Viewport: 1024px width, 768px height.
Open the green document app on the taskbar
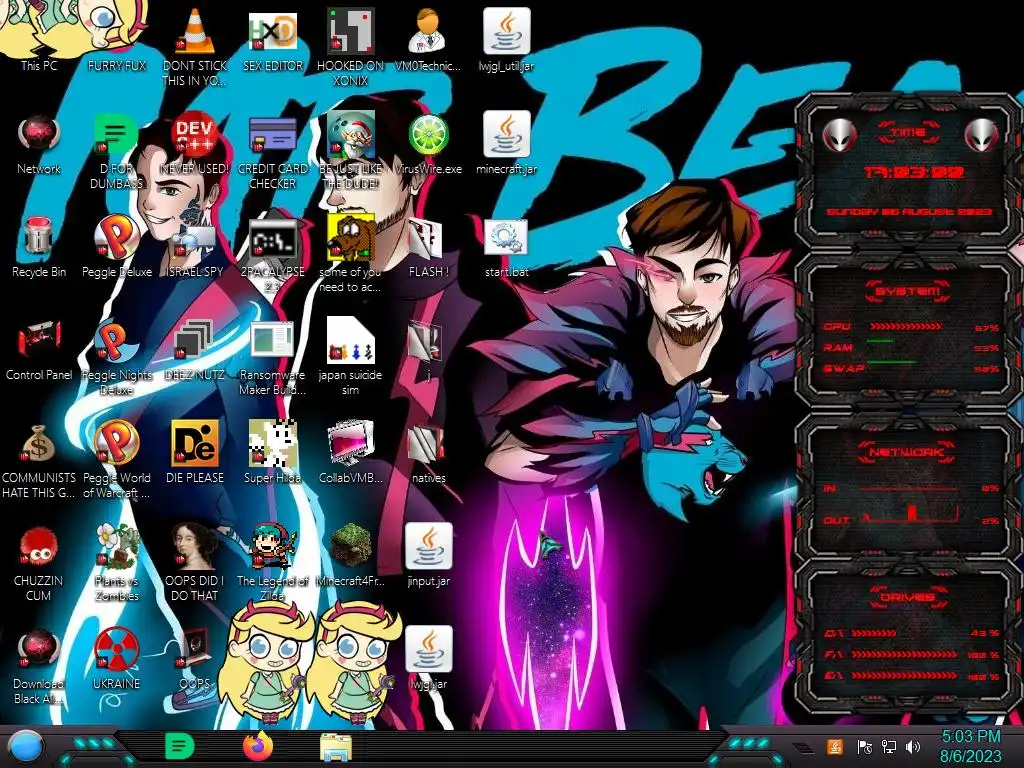(x=180, y=746)
